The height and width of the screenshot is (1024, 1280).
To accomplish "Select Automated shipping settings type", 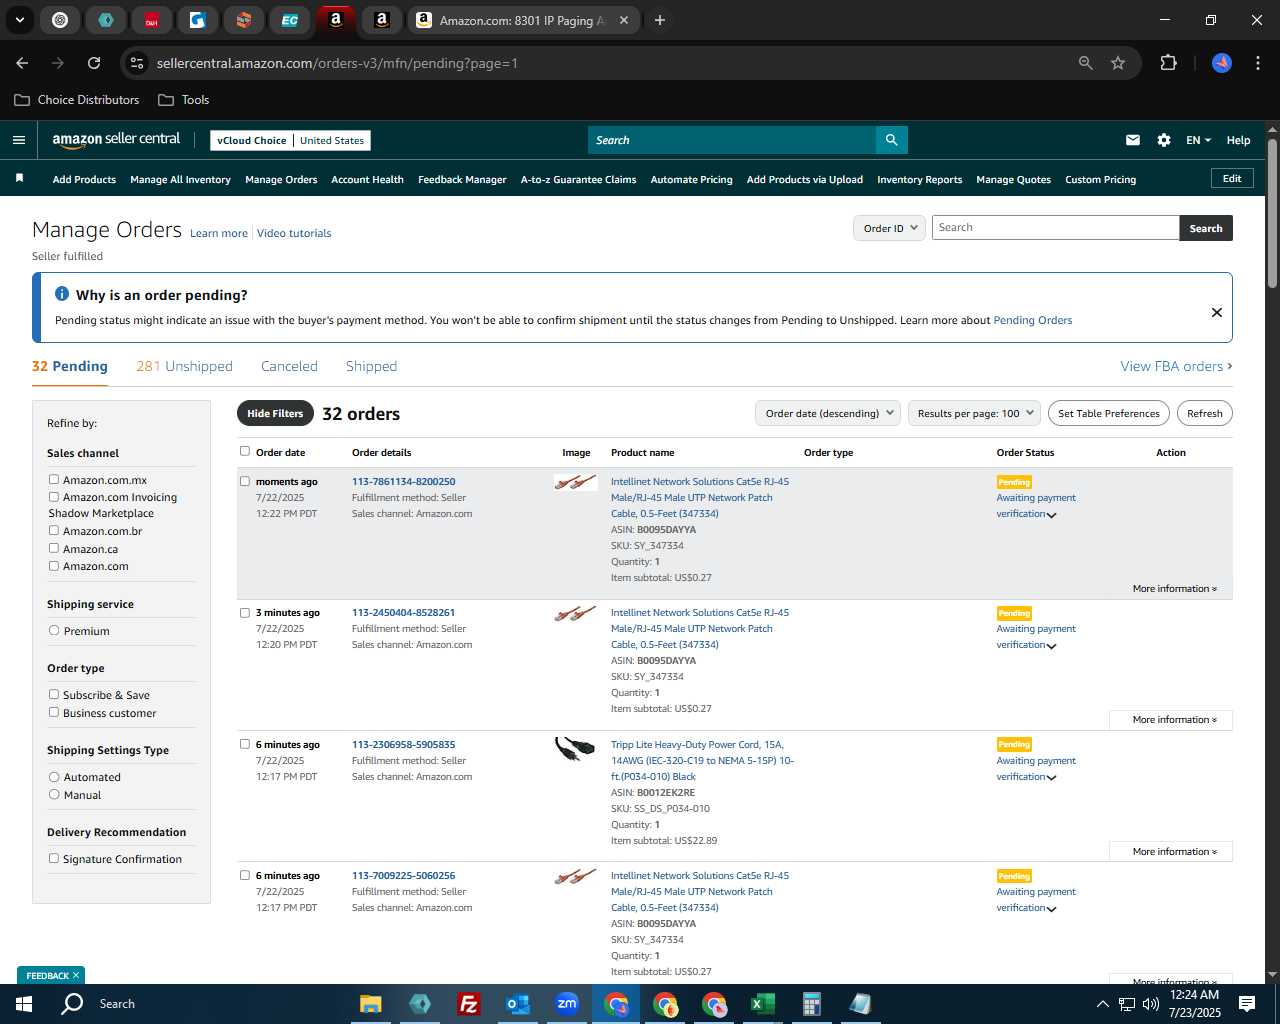I will pos(54,776).
